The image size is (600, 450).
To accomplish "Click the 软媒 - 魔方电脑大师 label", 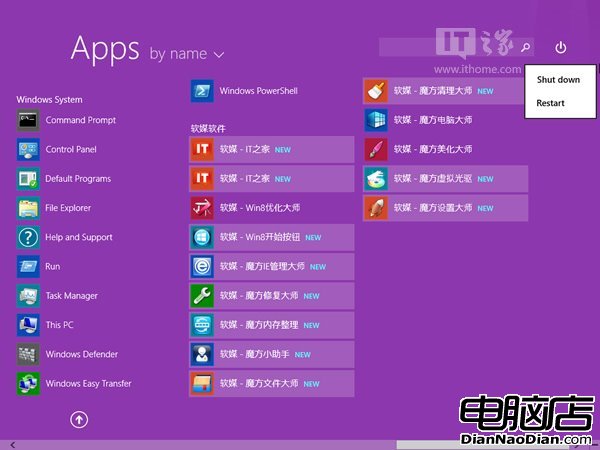I will point(433,120).
